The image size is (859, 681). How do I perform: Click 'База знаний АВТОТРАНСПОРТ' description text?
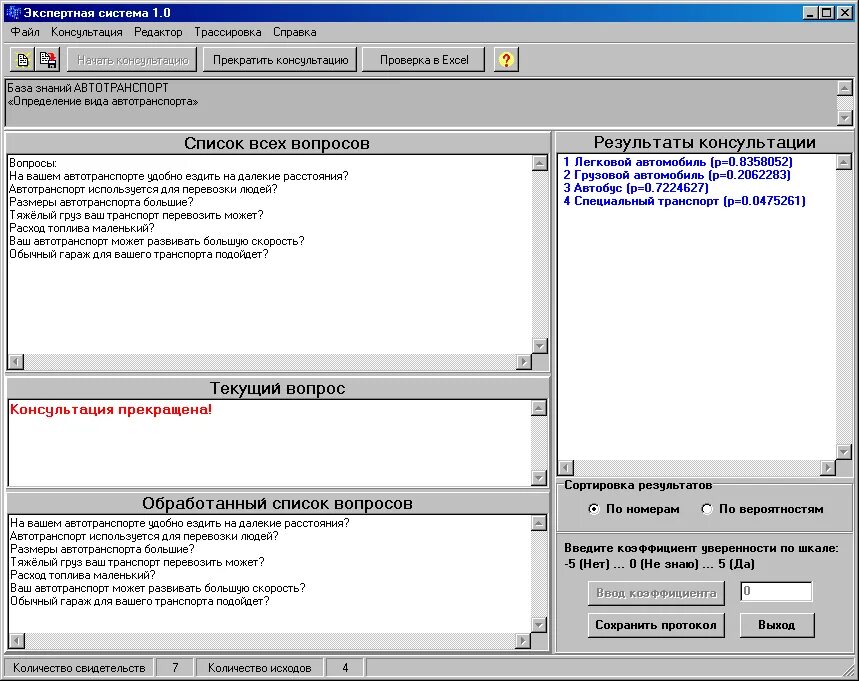click(88, 88)
